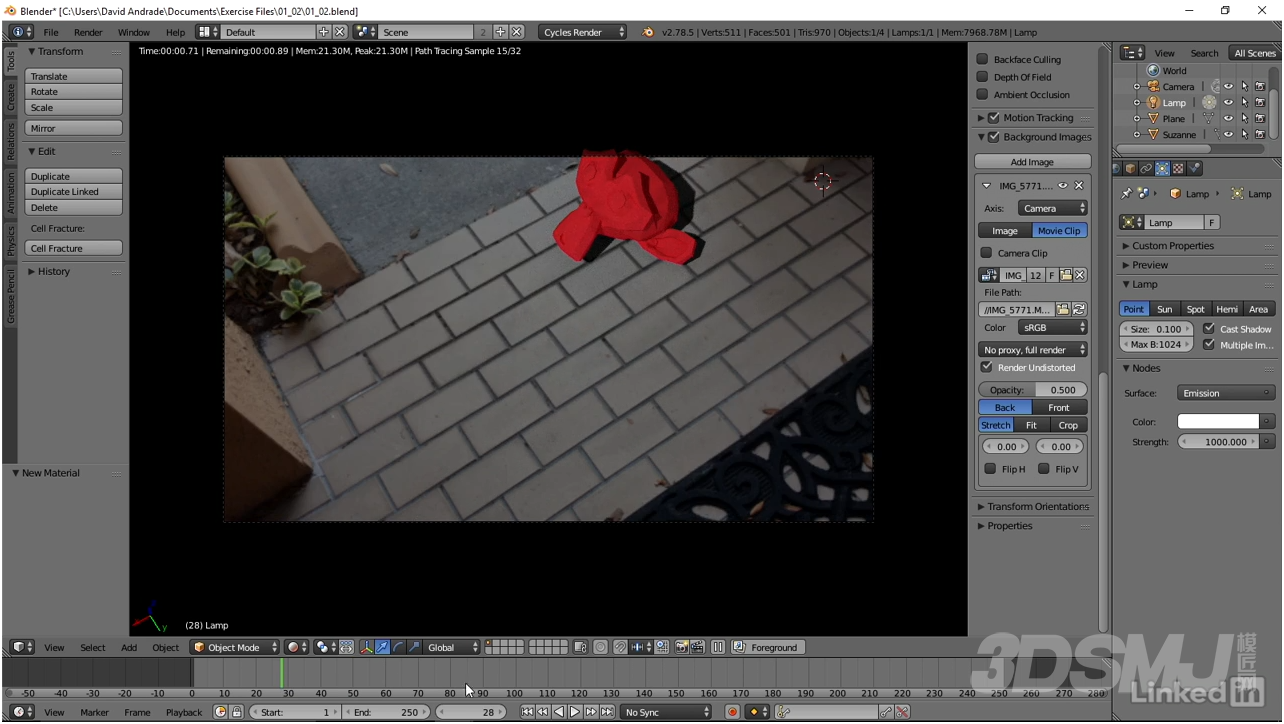Hide the Lamp object via eye icon
Viewport: 1284px width, 724px height.
(1228, 103)
